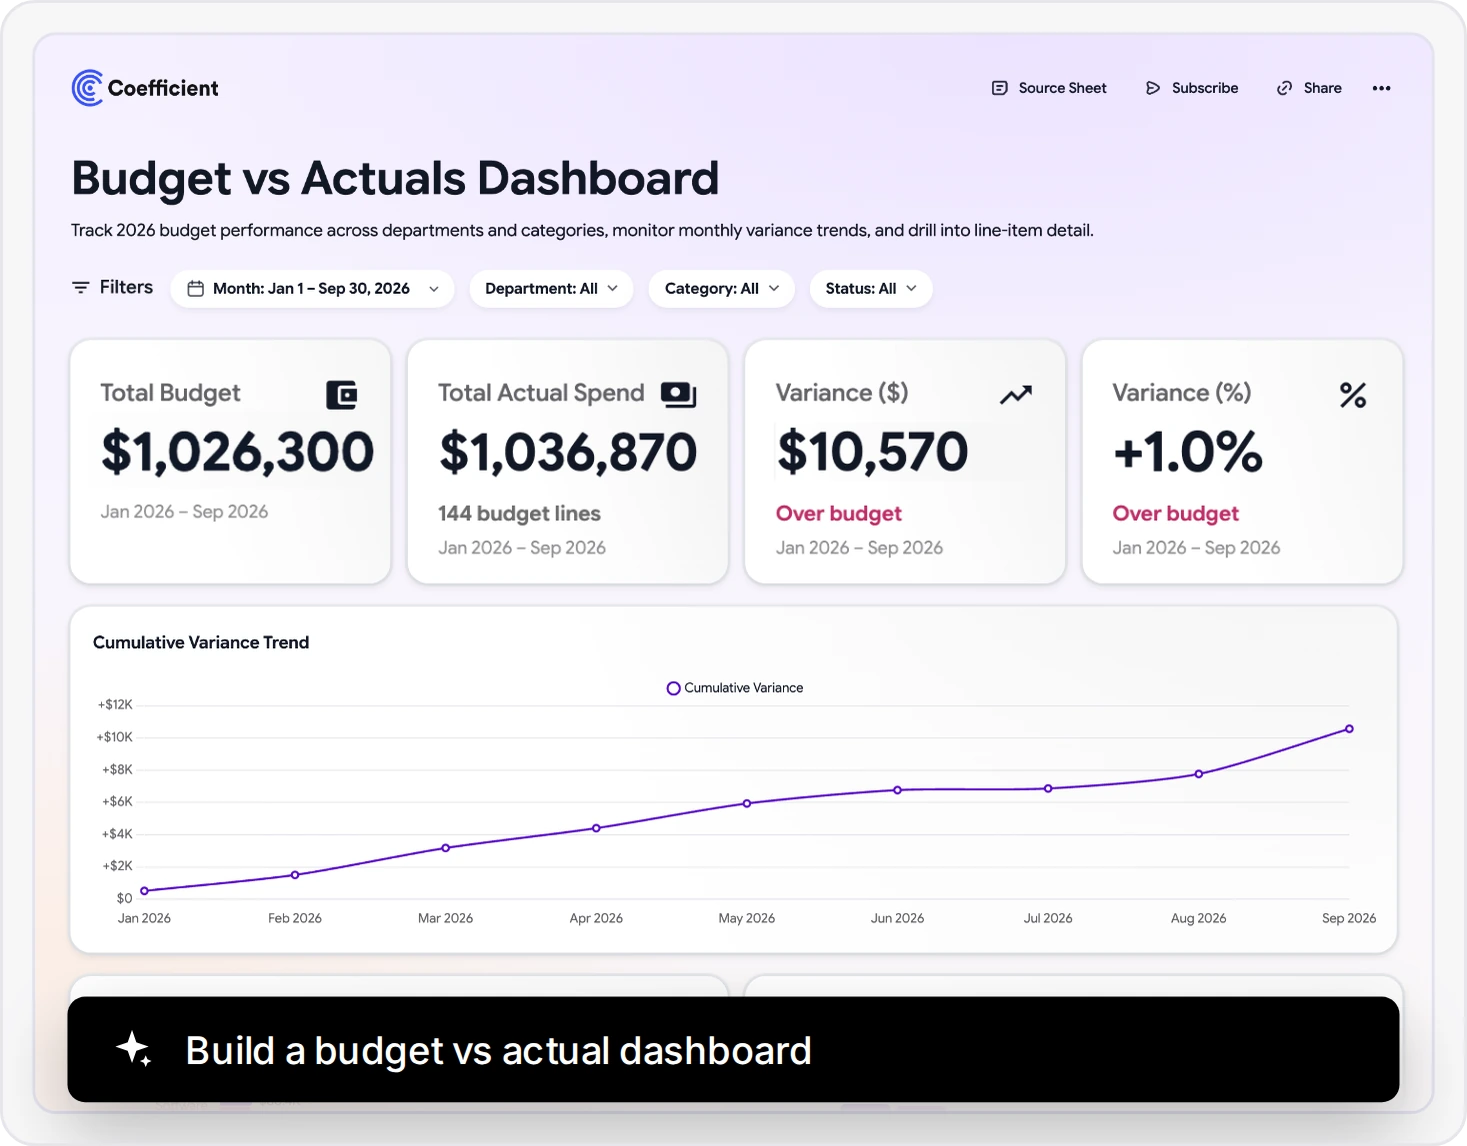Viewport: 1467px width, 1146px height.
Task: Click Over budget under the $10,570 value
Action: (x=839, y=513)
